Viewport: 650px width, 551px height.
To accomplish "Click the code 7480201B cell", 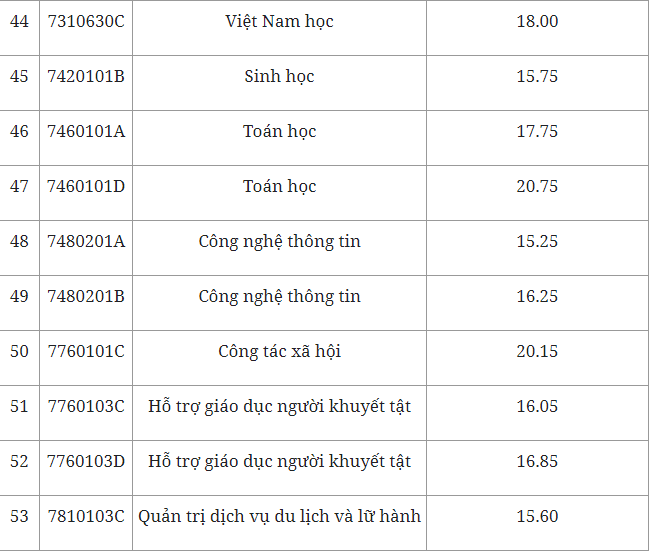I will click(x=86, y=297).
